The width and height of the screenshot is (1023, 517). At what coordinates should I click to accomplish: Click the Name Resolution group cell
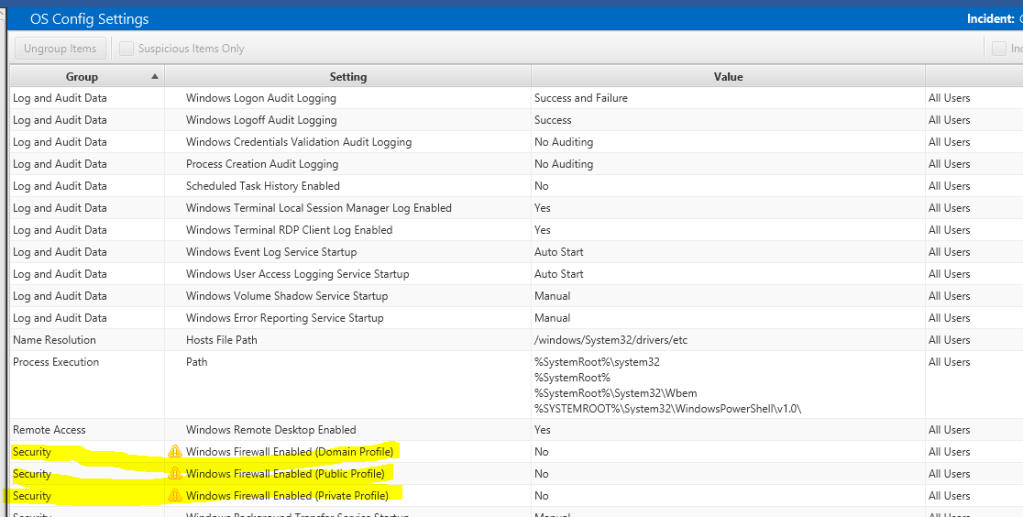click(55, 340)
